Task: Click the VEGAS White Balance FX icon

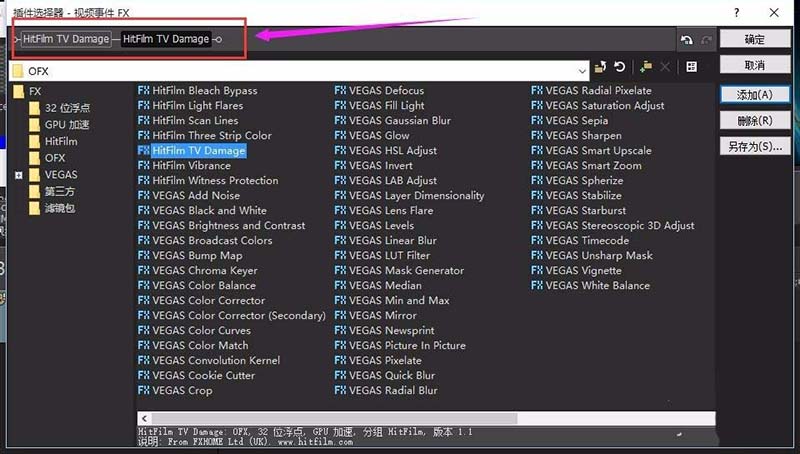Action: click(x=538, y=286)
